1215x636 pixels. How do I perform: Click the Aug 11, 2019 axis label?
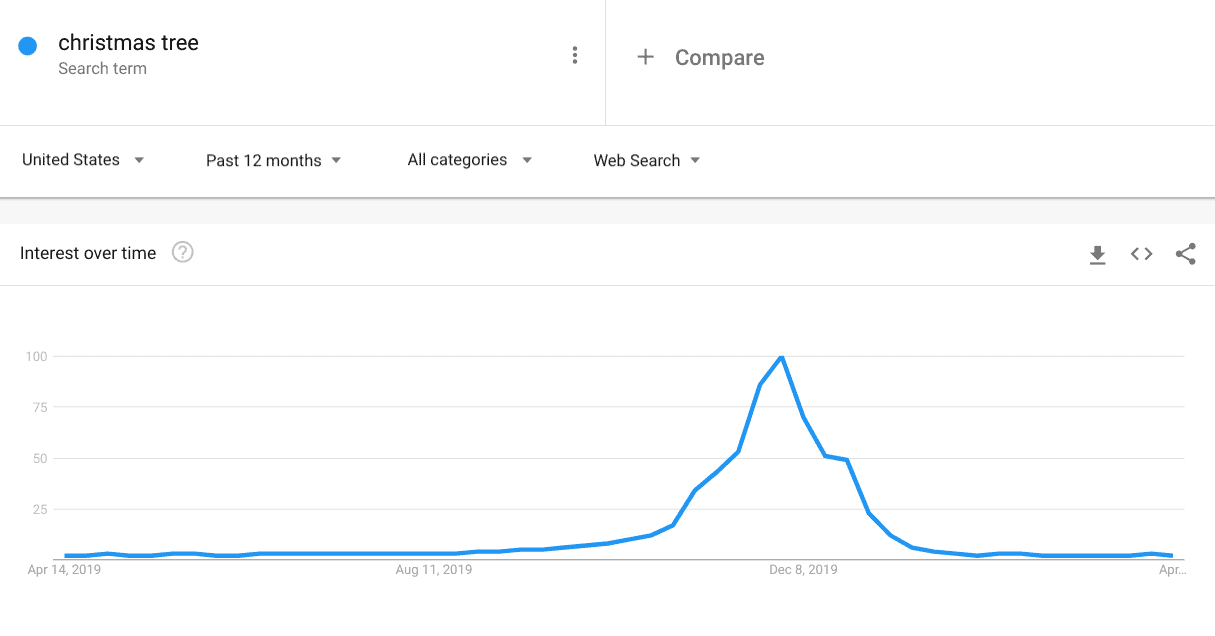pyautogui.click(x=434, y=570)
